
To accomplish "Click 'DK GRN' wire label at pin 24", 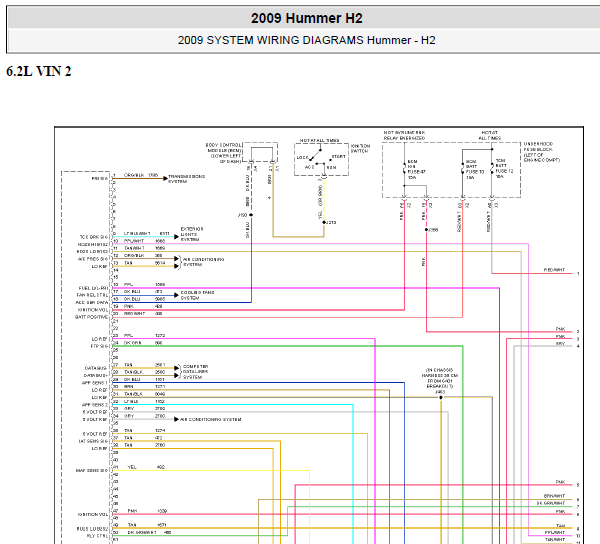I will click(132, 343).
